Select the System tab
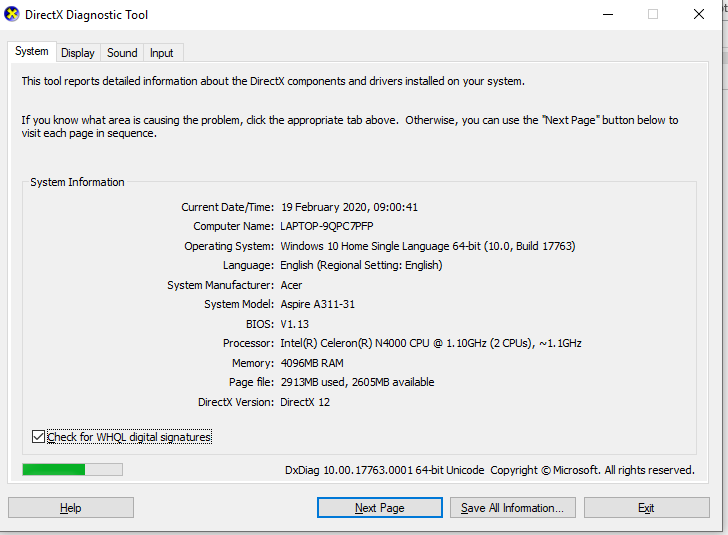The width and height of the screenshot is (728, 535). (32, 51)
